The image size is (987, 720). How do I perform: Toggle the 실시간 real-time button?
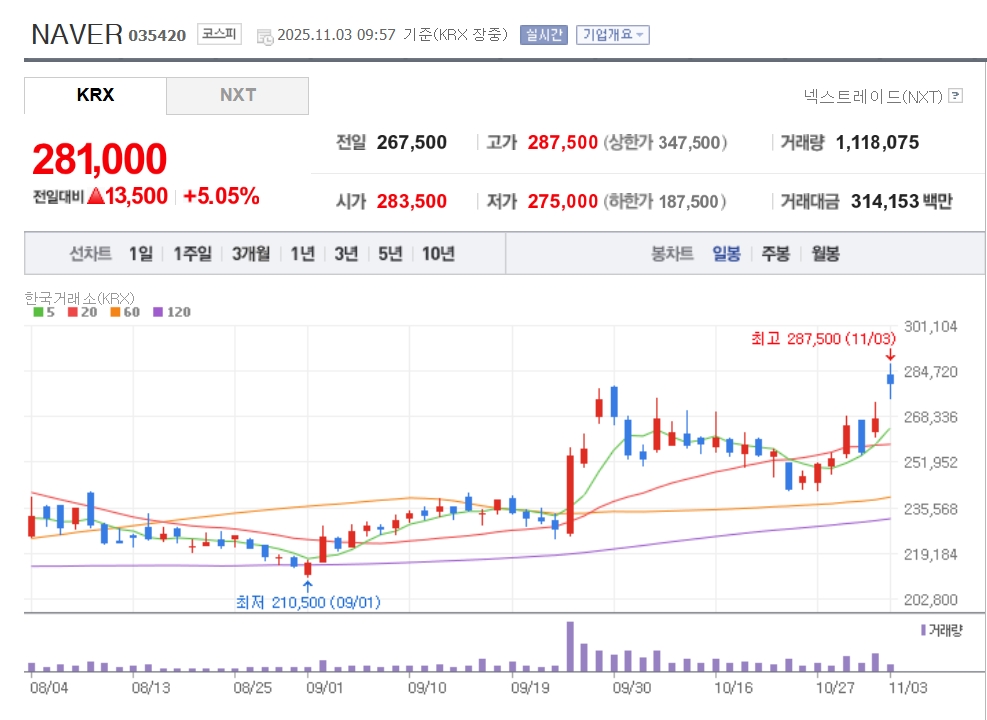pyautogui.click(x=543, y=34)
